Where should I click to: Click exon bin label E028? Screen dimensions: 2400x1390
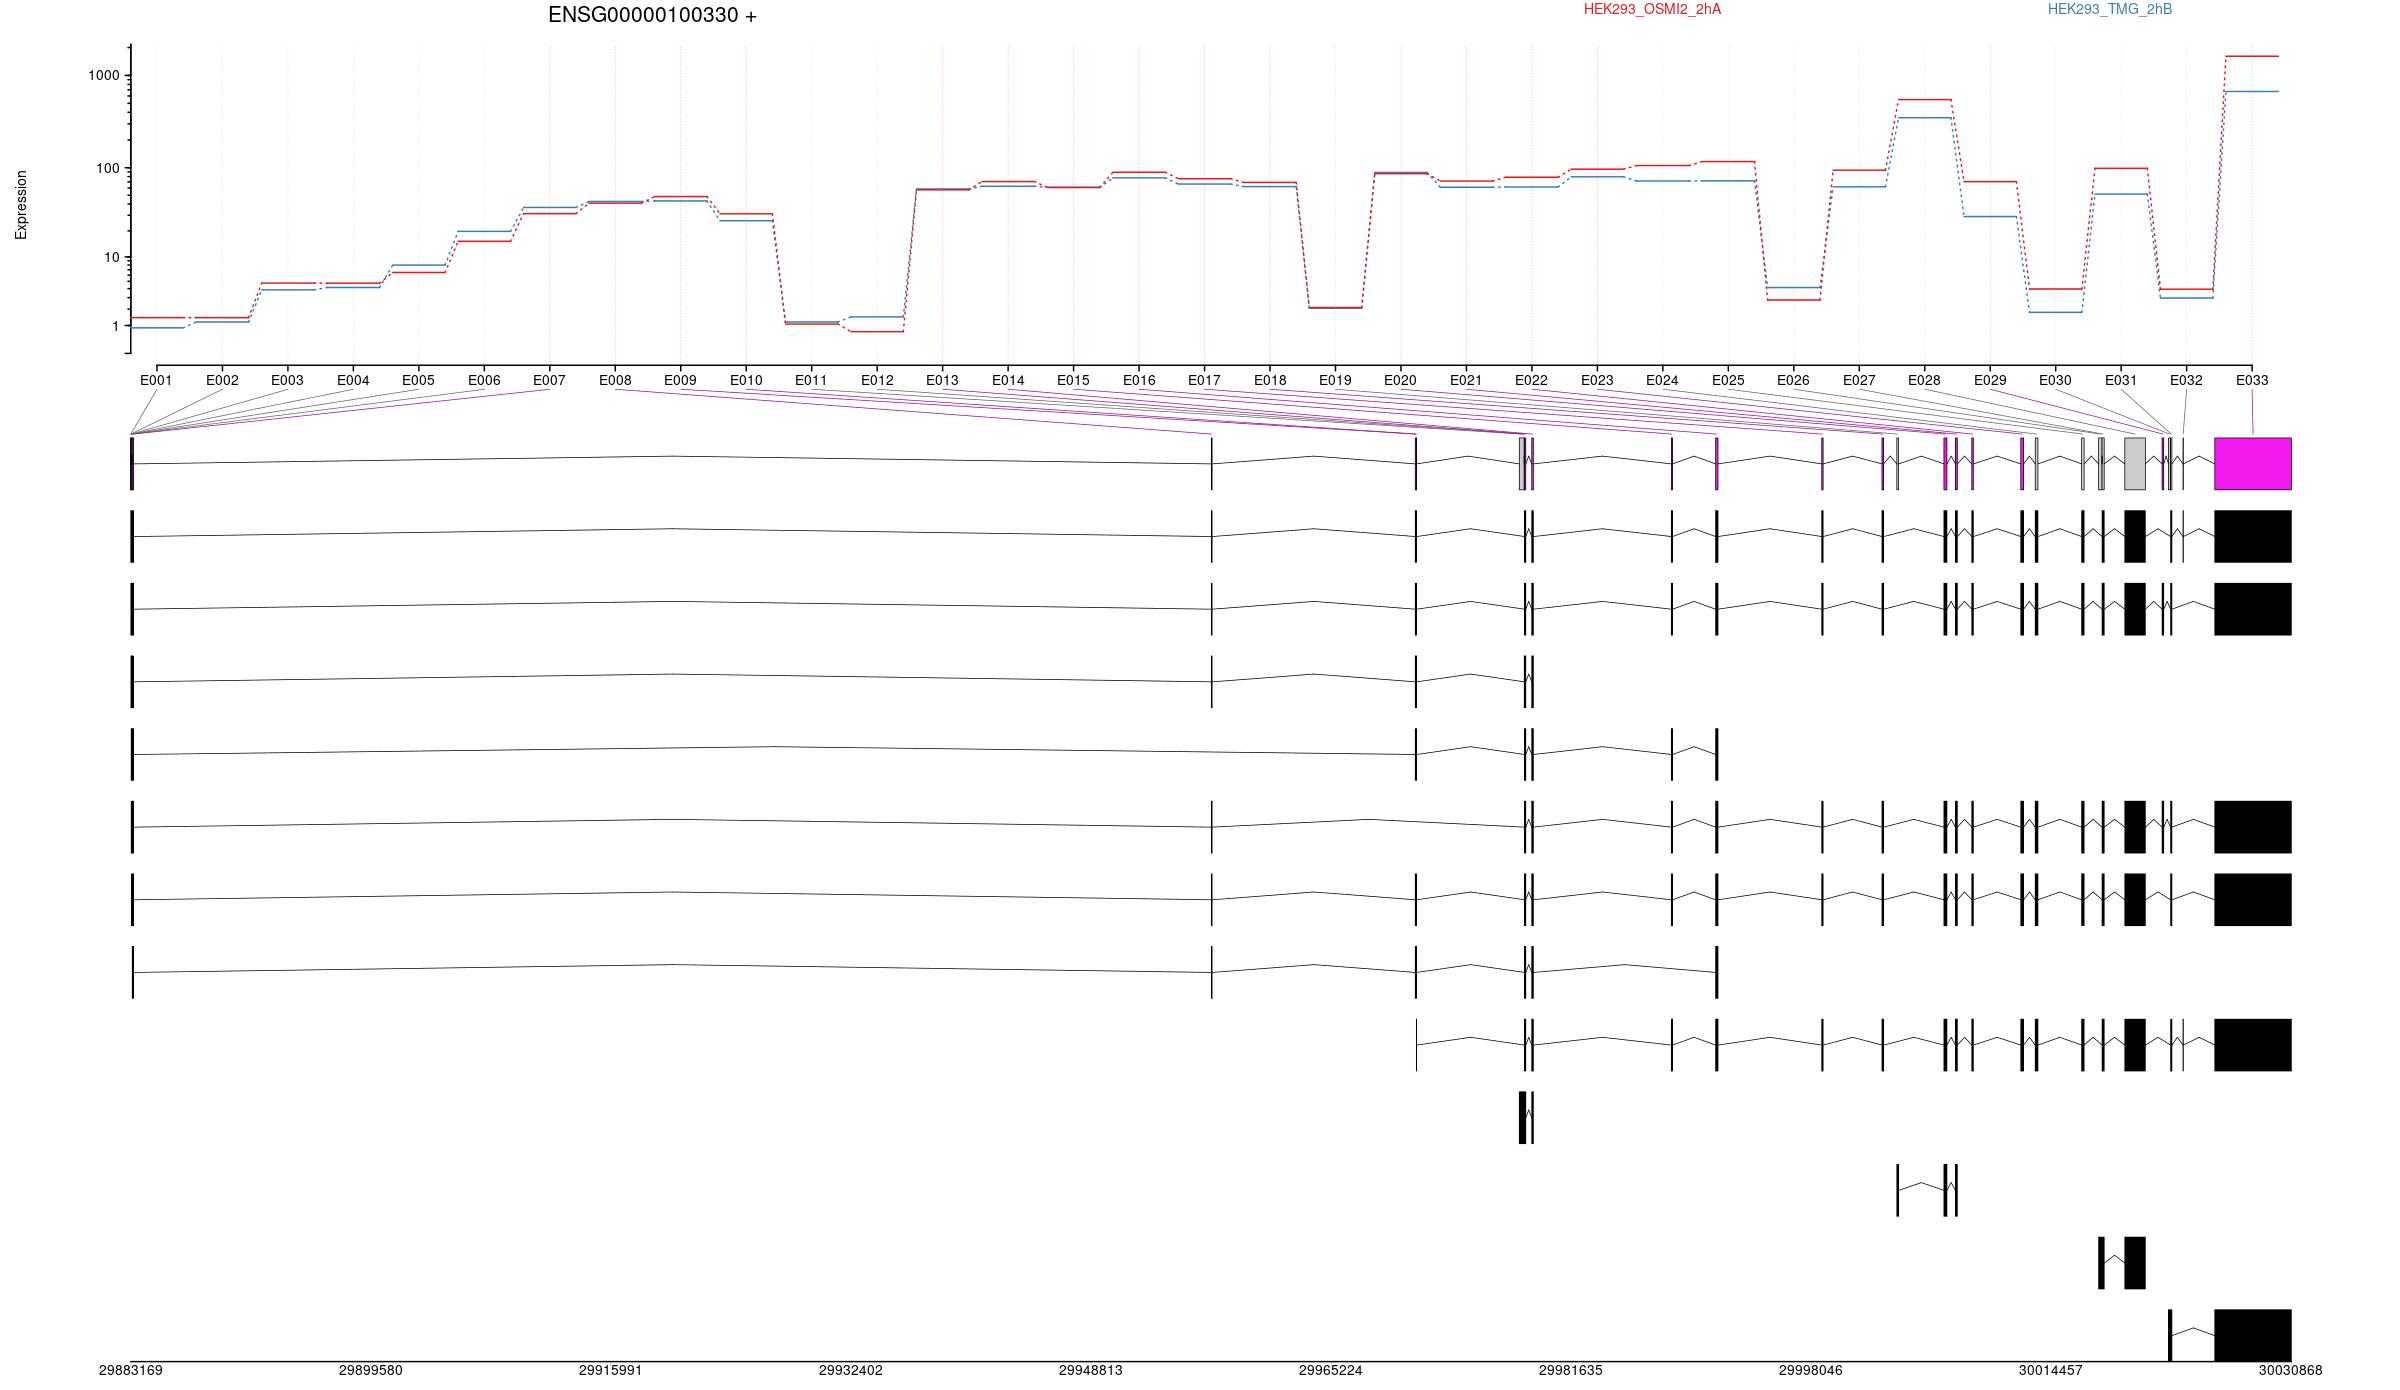coord(1924,380)
